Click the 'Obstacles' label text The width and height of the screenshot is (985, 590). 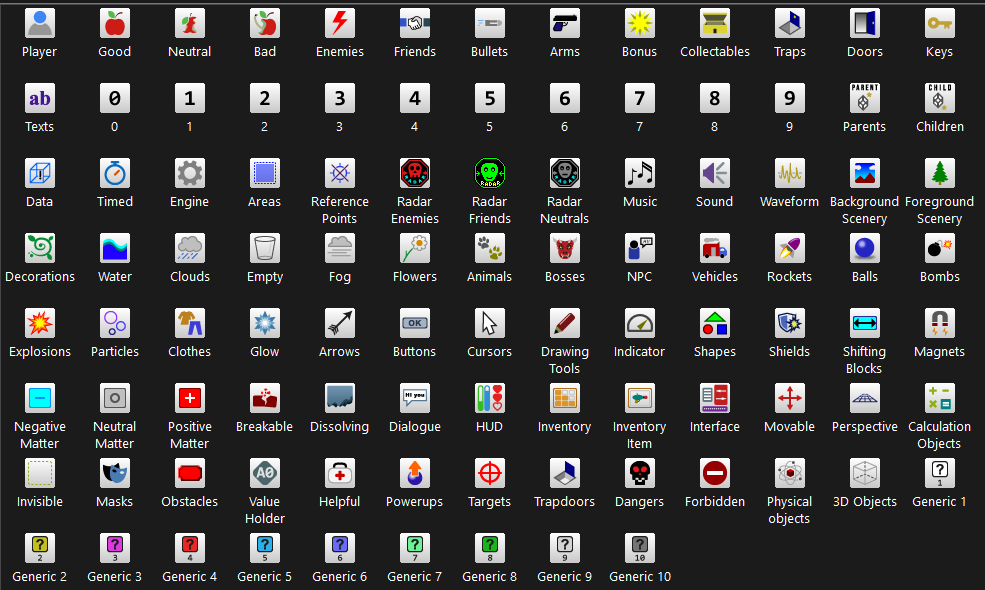(x=190, y=501)
